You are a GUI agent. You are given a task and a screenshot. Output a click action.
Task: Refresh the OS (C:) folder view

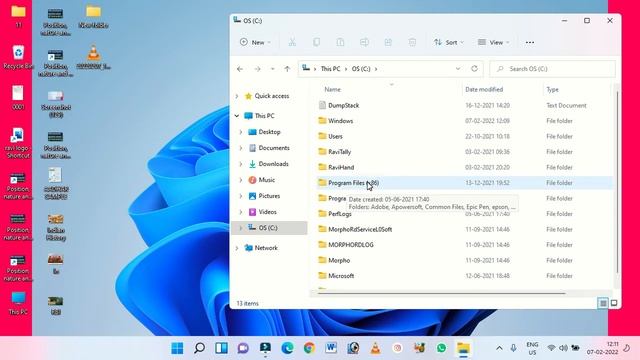coord(474,69)
